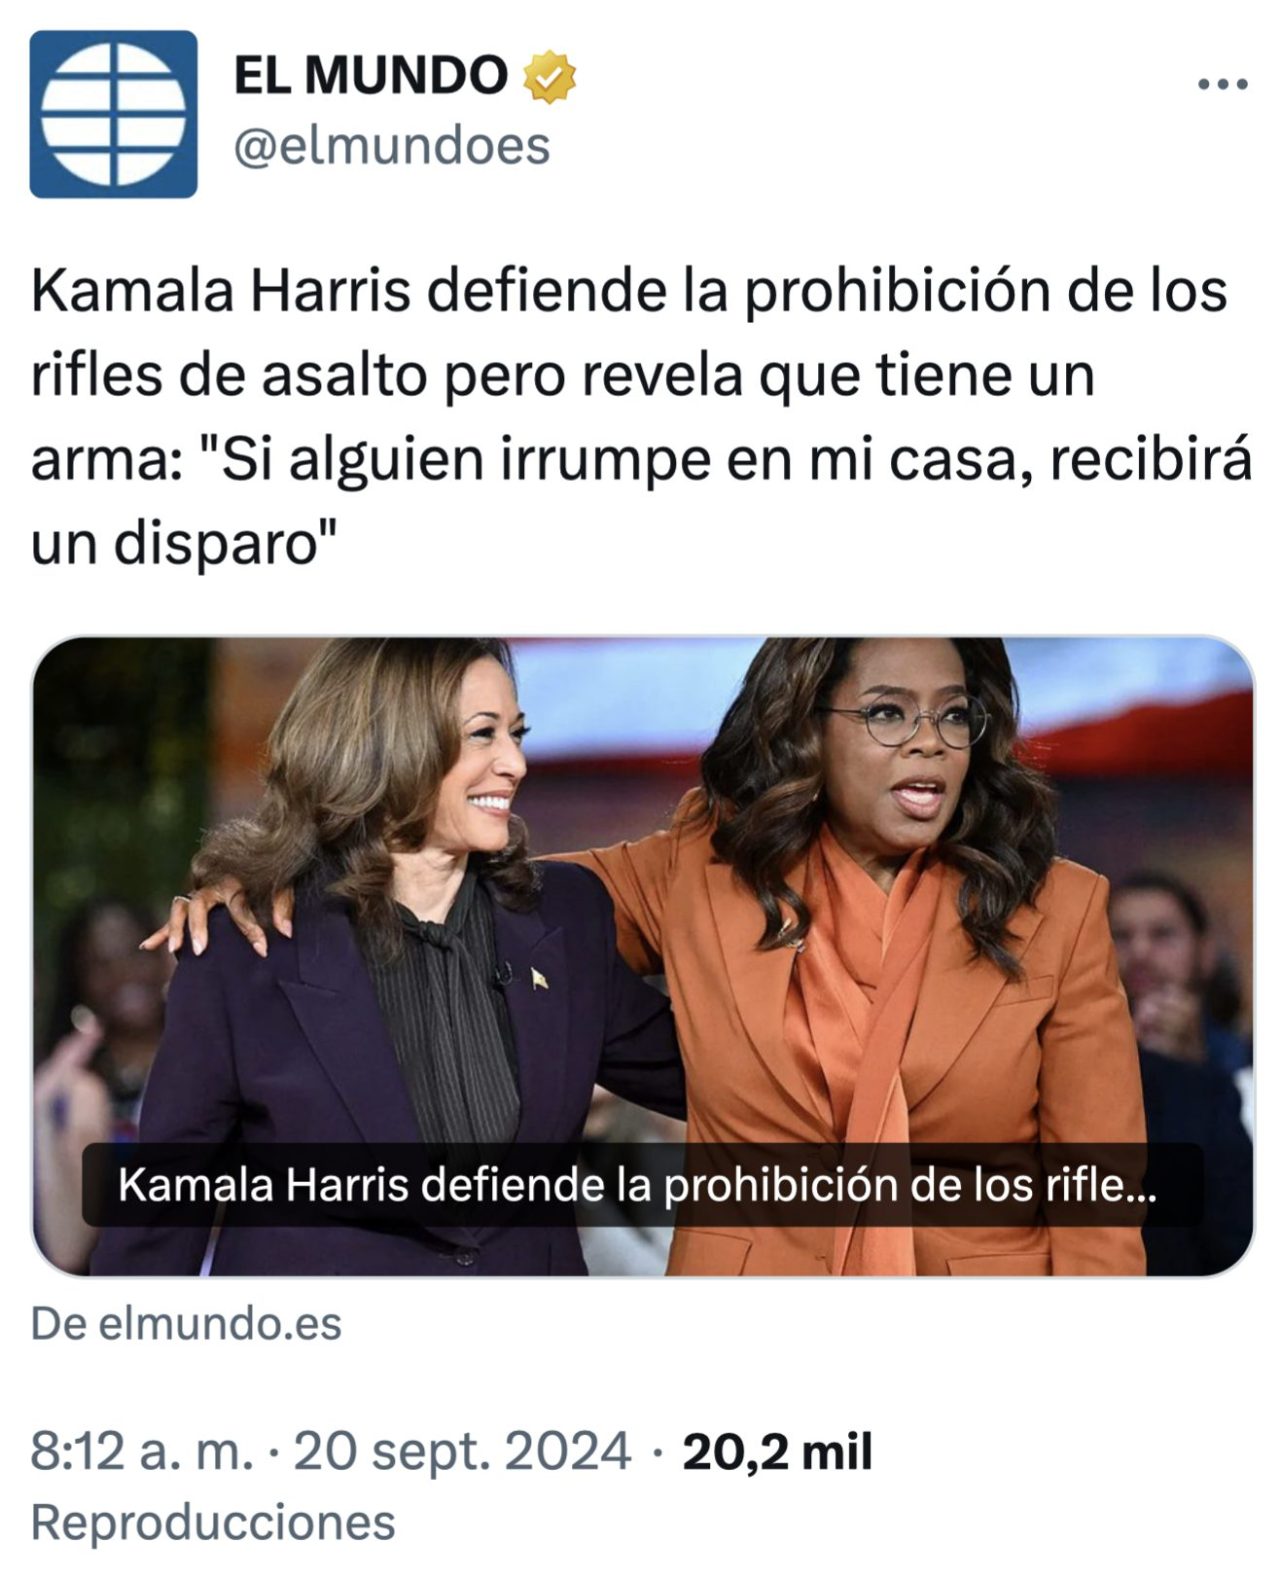This screenshot has height=1578, width=1280.
Task: Click the last line "un disparo"
Action: [183, 545]
